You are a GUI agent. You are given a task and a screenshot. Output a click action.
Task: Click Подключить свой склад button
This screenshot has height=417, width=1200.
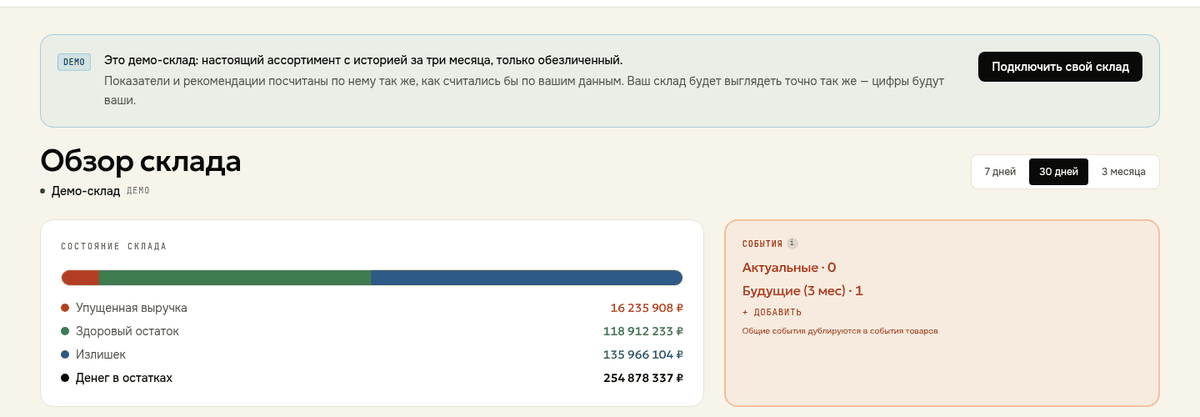click(1060, 67)
